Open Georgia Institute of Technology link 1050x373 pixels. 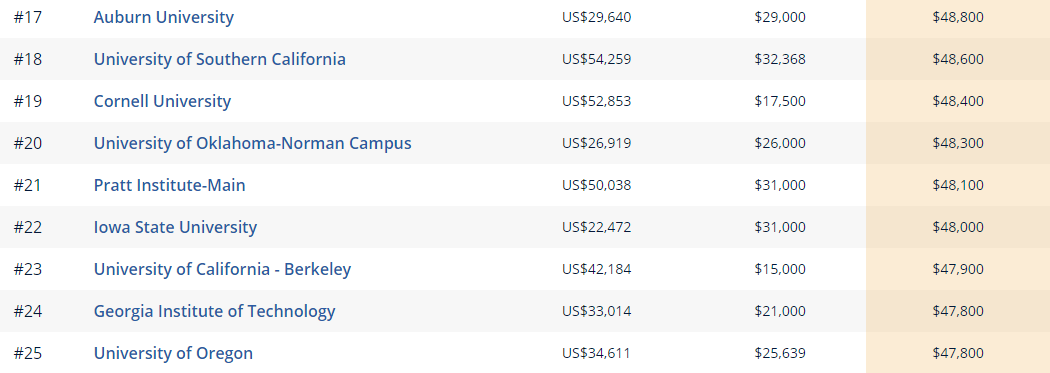(x=214, y=311)
